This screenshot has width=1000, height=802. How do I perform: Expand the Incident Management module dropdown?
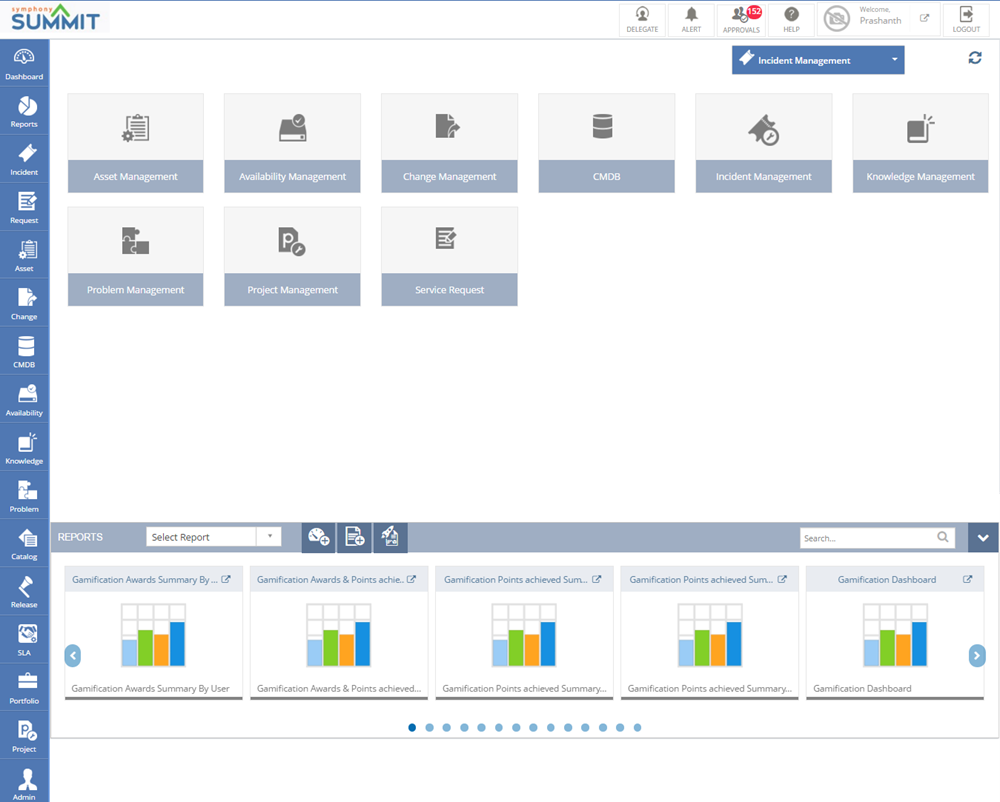pos(818,60)
